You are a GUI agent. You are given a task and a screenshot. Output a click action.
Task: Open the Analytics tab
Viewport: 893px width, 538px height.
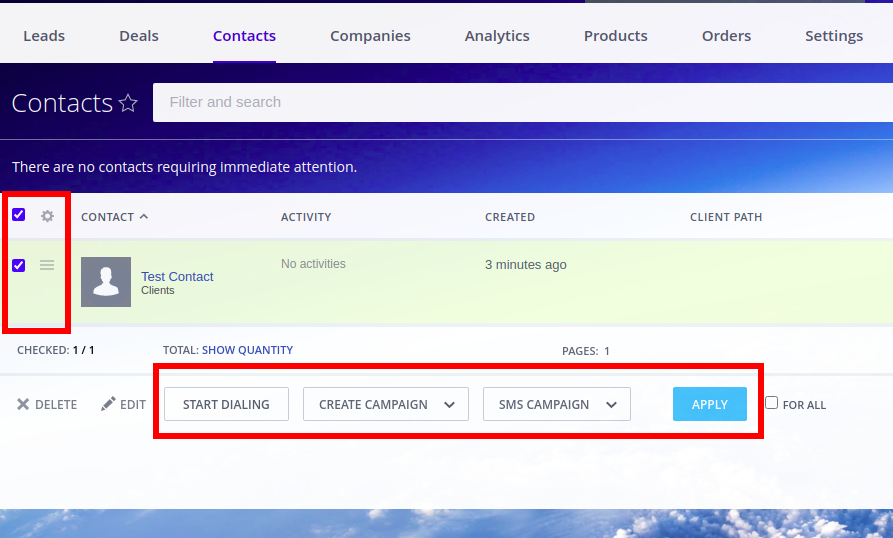click(497, 36)
